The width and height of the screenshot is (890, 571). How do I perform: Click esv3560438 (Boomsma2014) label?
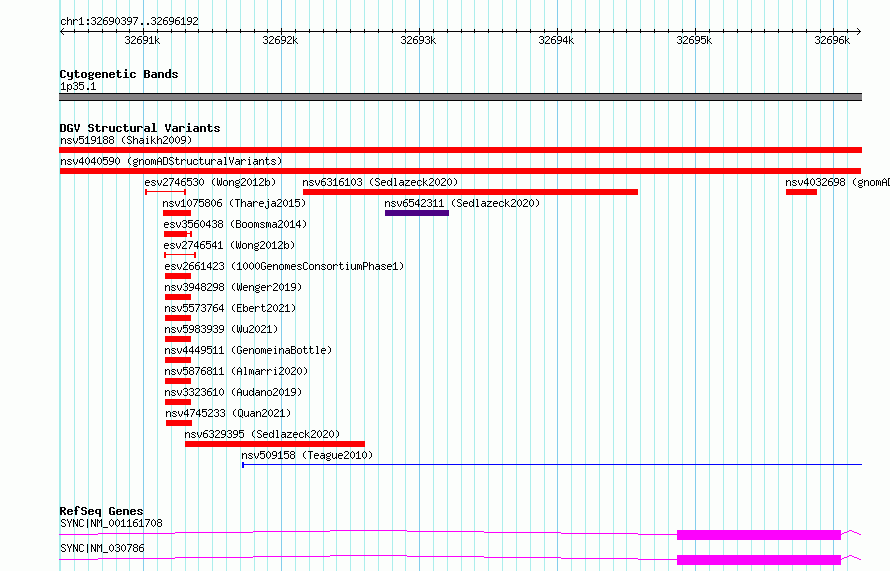[235, 224]
